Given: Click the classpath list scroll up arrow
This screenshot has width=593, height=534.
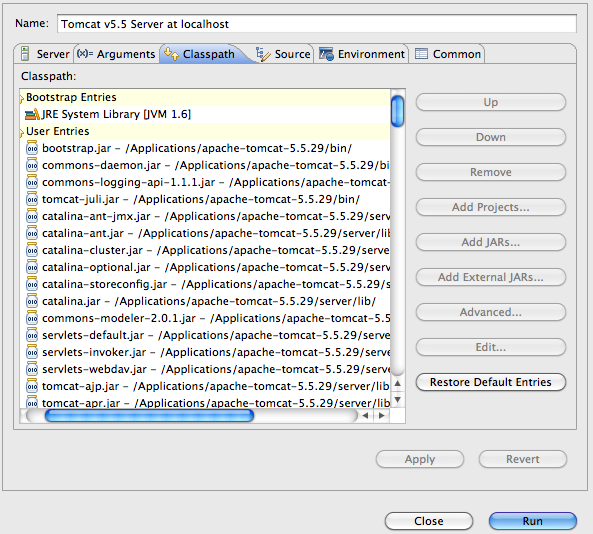Looking at the screenshot, I should click(x=397, y=383).
